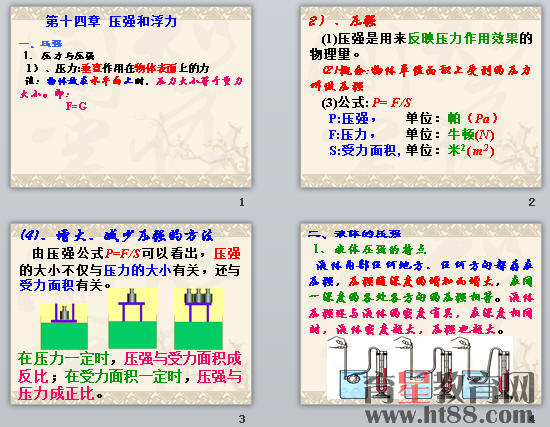Select slide 4 thumbnail about 液体的压强

click(421, 314)
